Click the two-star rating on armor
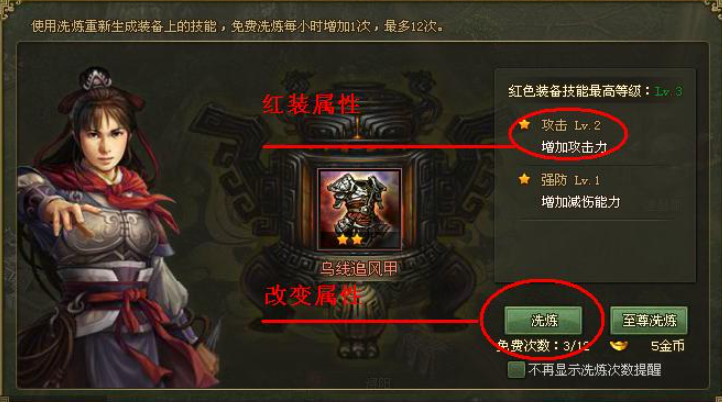This screenshot has height=402, width=722. point(349,239)
